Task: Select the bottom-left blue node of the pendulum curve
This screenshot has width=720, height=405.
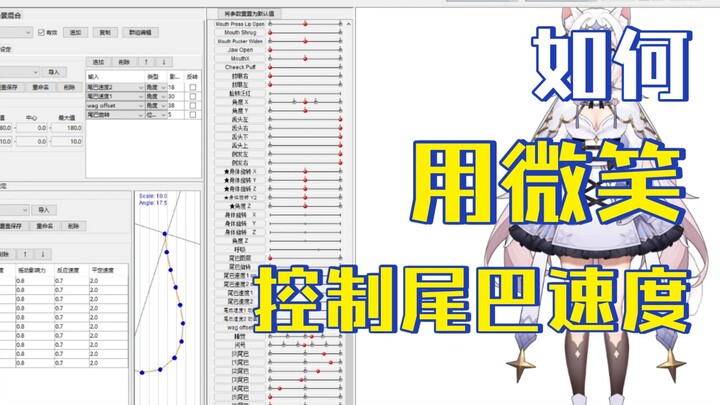Action: click(141, 372)
